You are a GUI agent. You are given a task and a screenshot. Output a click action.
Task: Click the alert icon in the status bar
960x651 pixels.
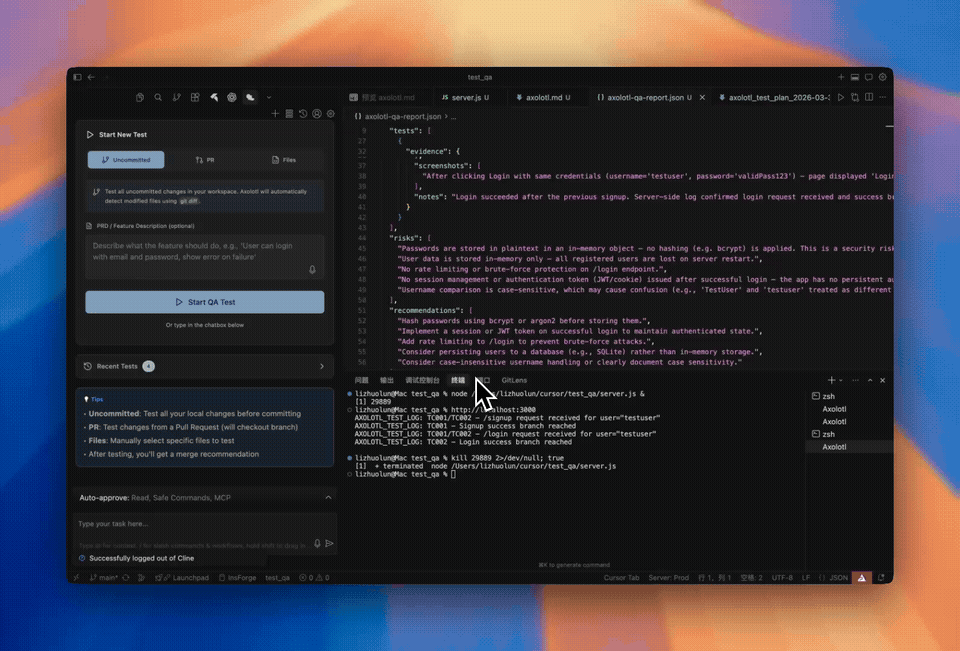coord(861,578)
